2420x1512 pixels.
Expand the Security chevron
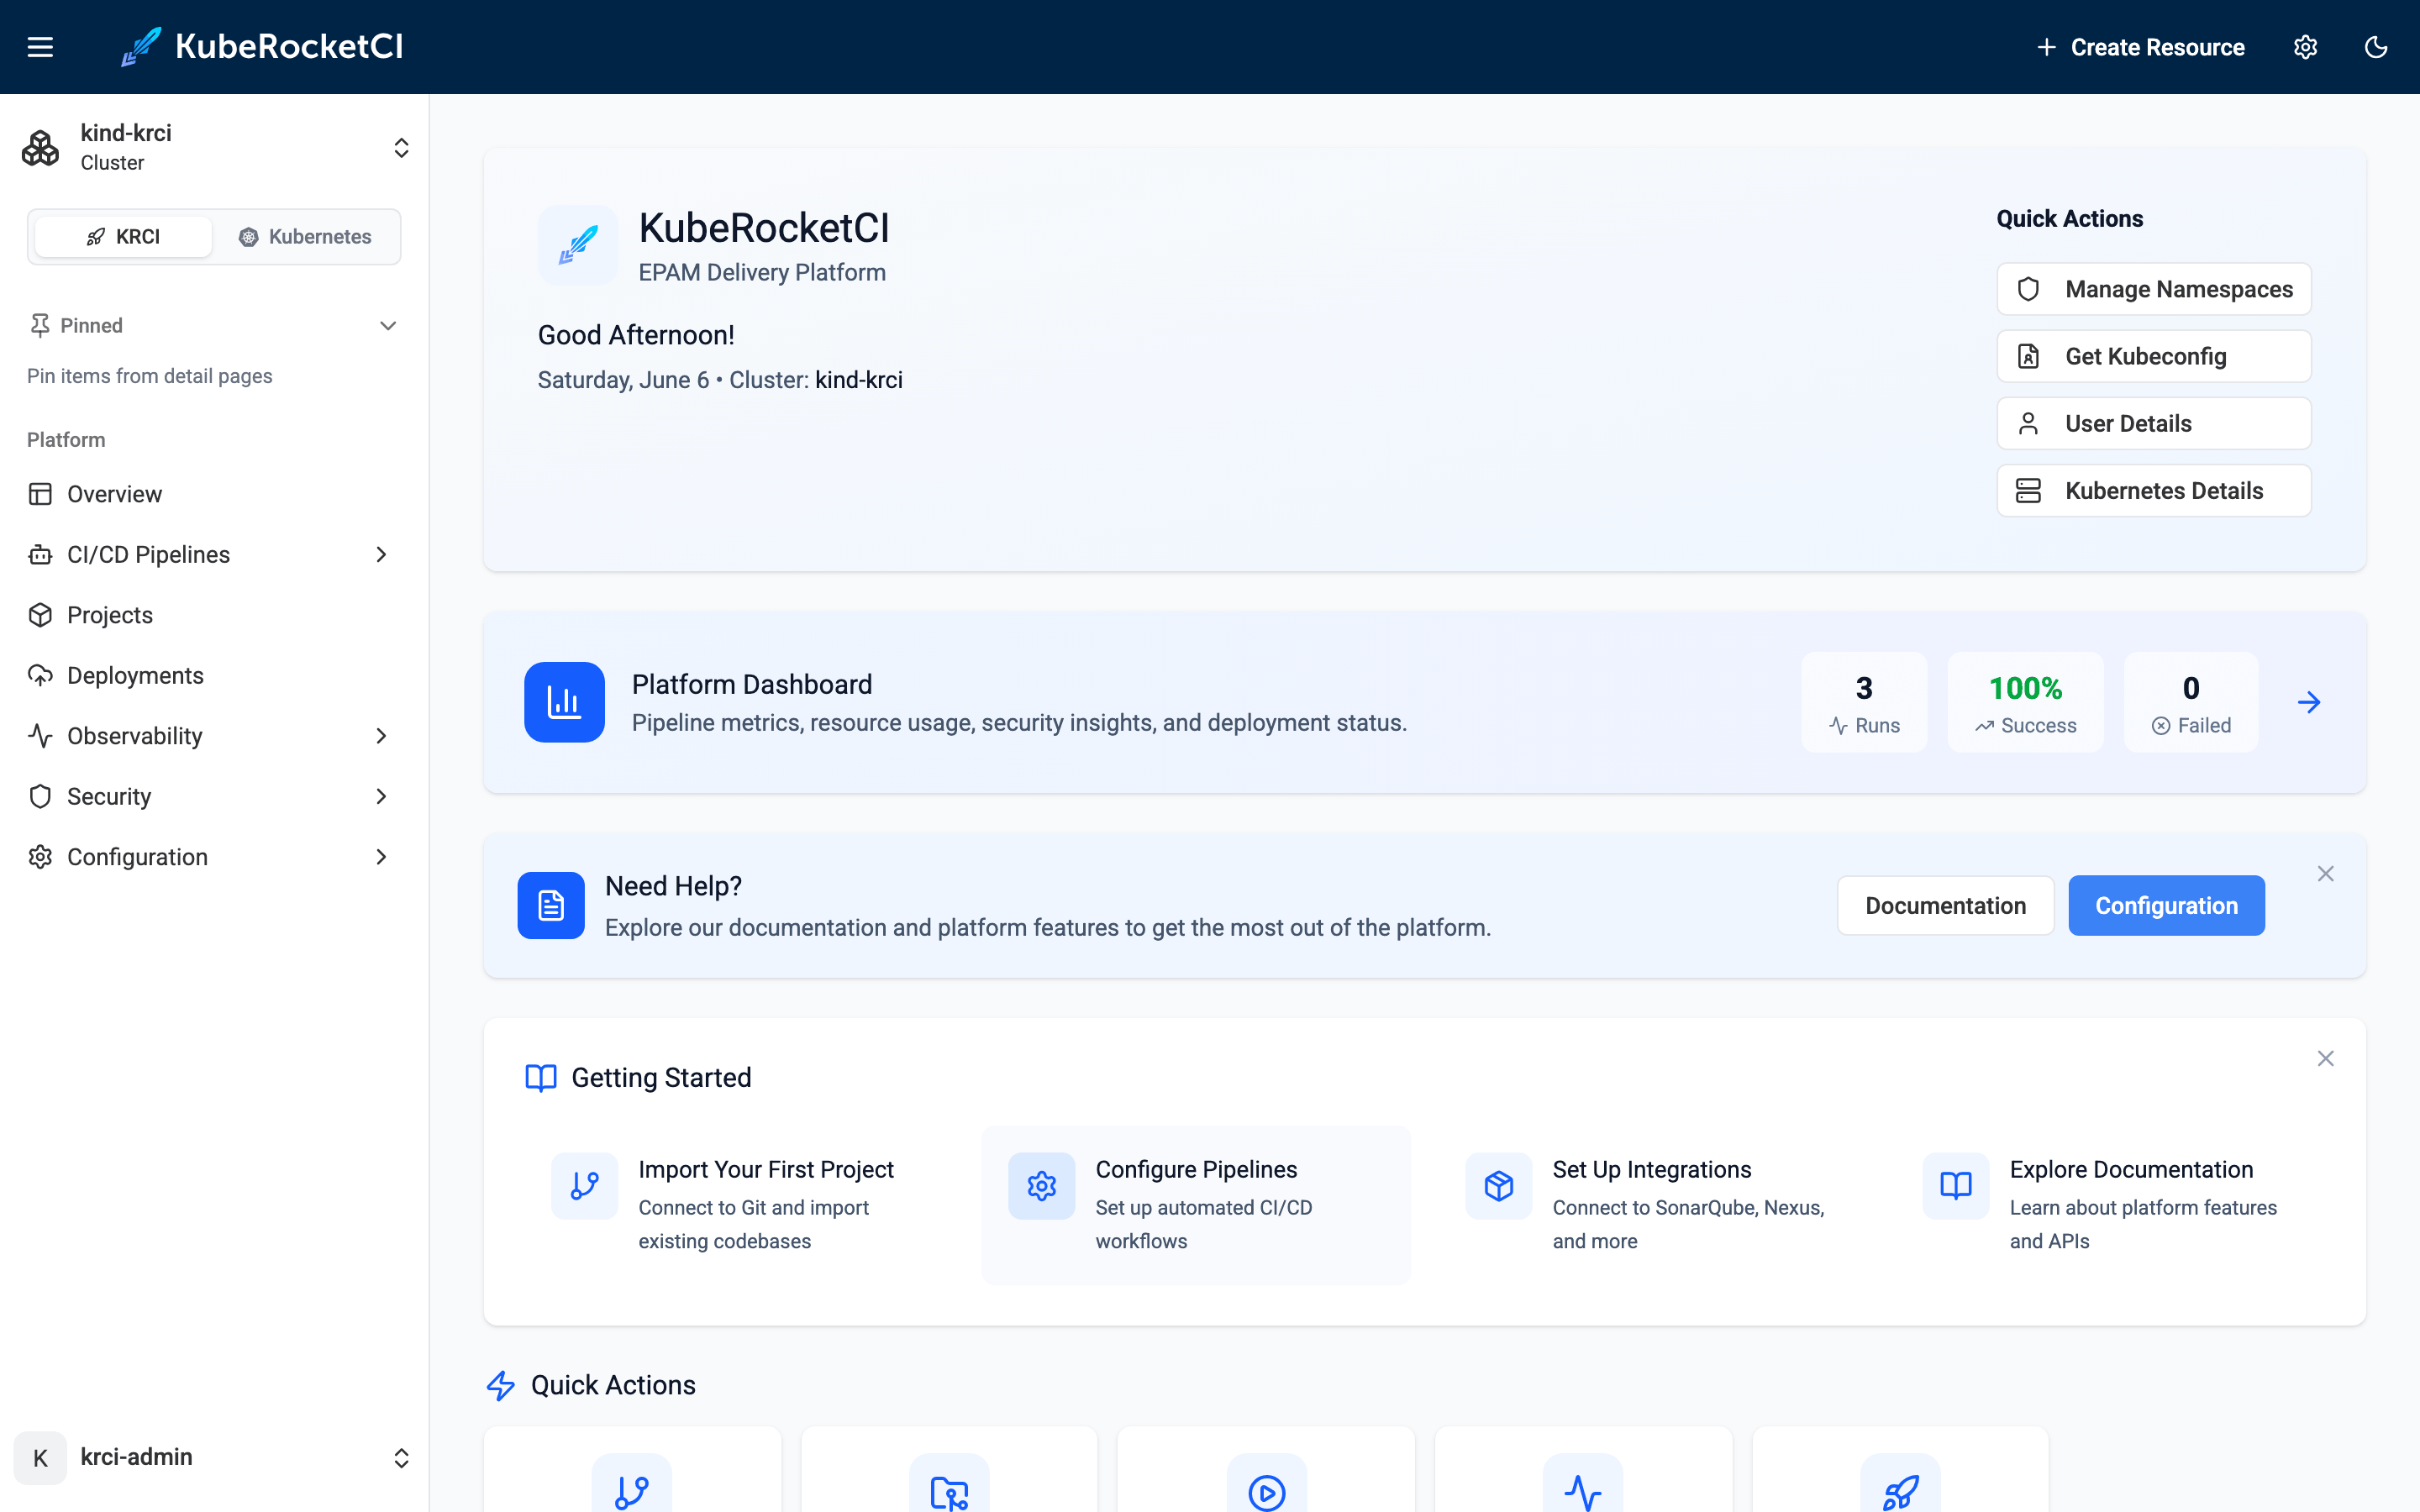(x=381, y=797)
